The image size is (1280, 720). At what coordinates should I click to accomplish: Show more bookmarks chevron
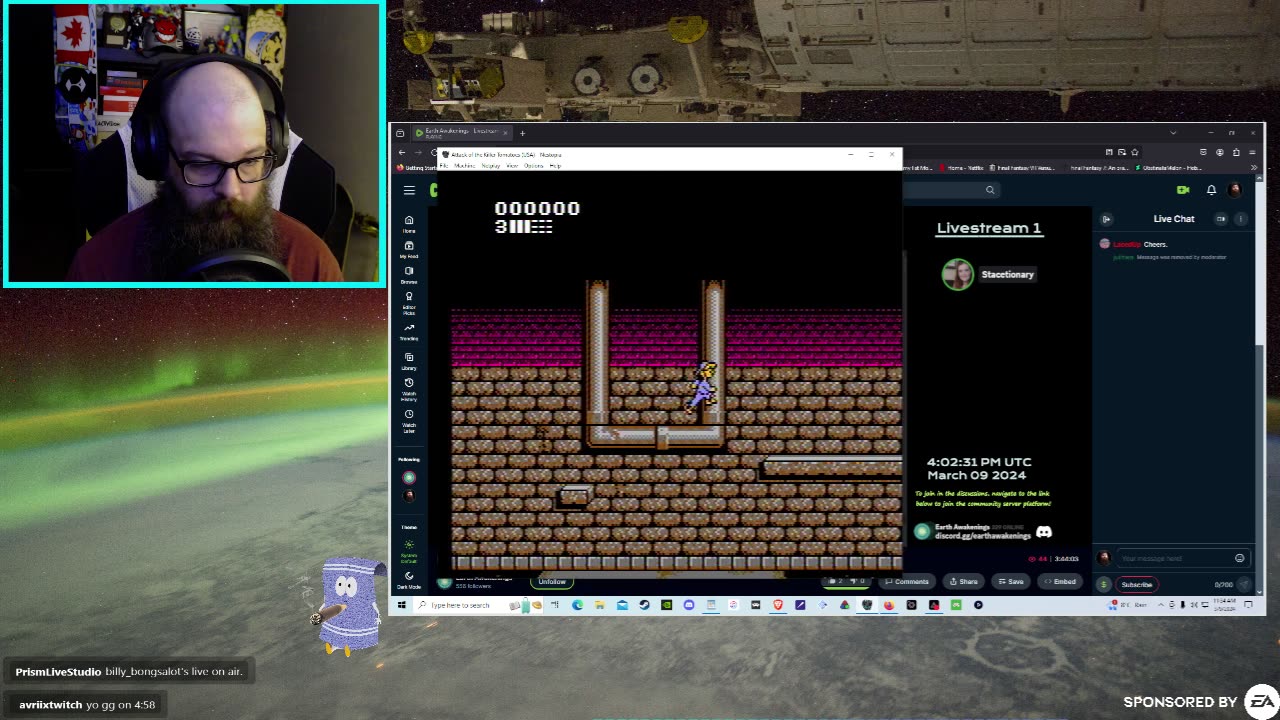click(x=1252, y=167)
